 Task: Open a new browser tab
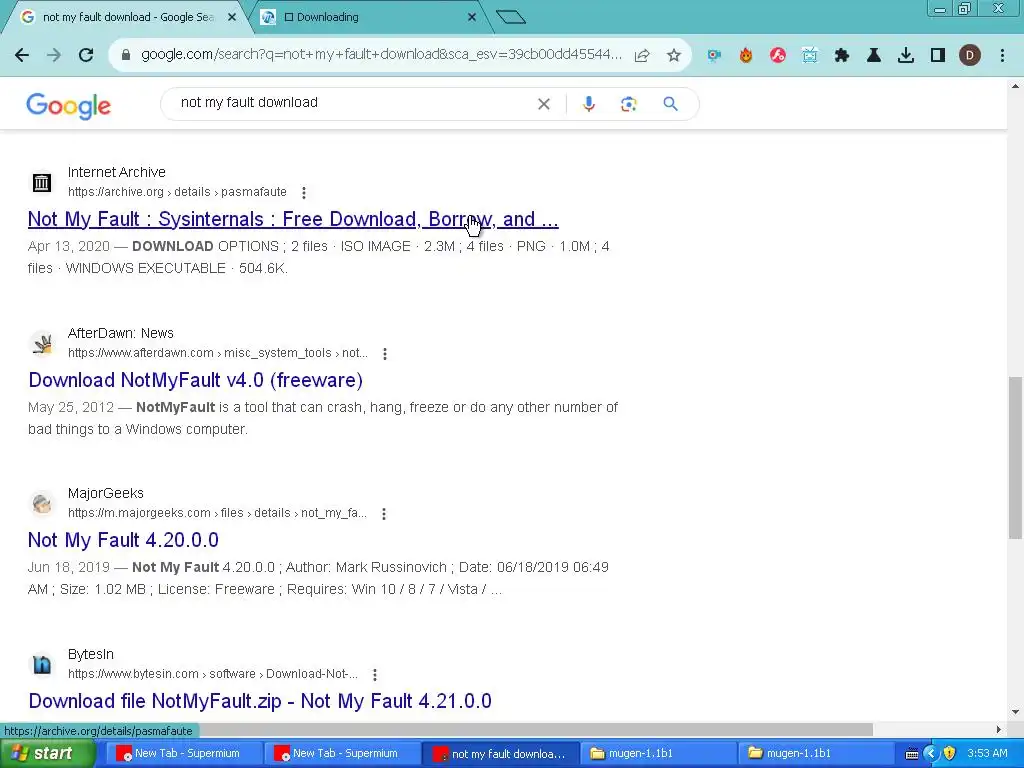(511, 17)
